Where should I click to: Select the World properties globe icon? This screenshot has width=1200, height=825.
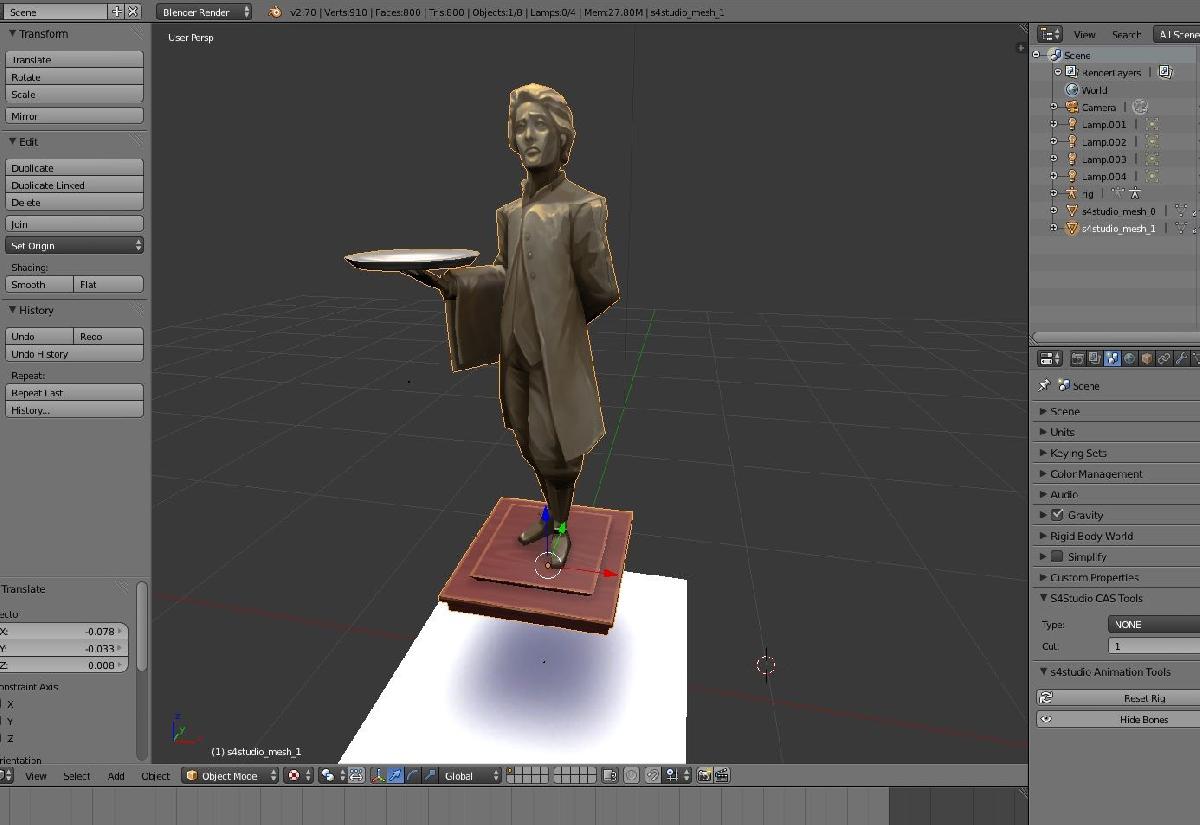[x=1128, y=357]
